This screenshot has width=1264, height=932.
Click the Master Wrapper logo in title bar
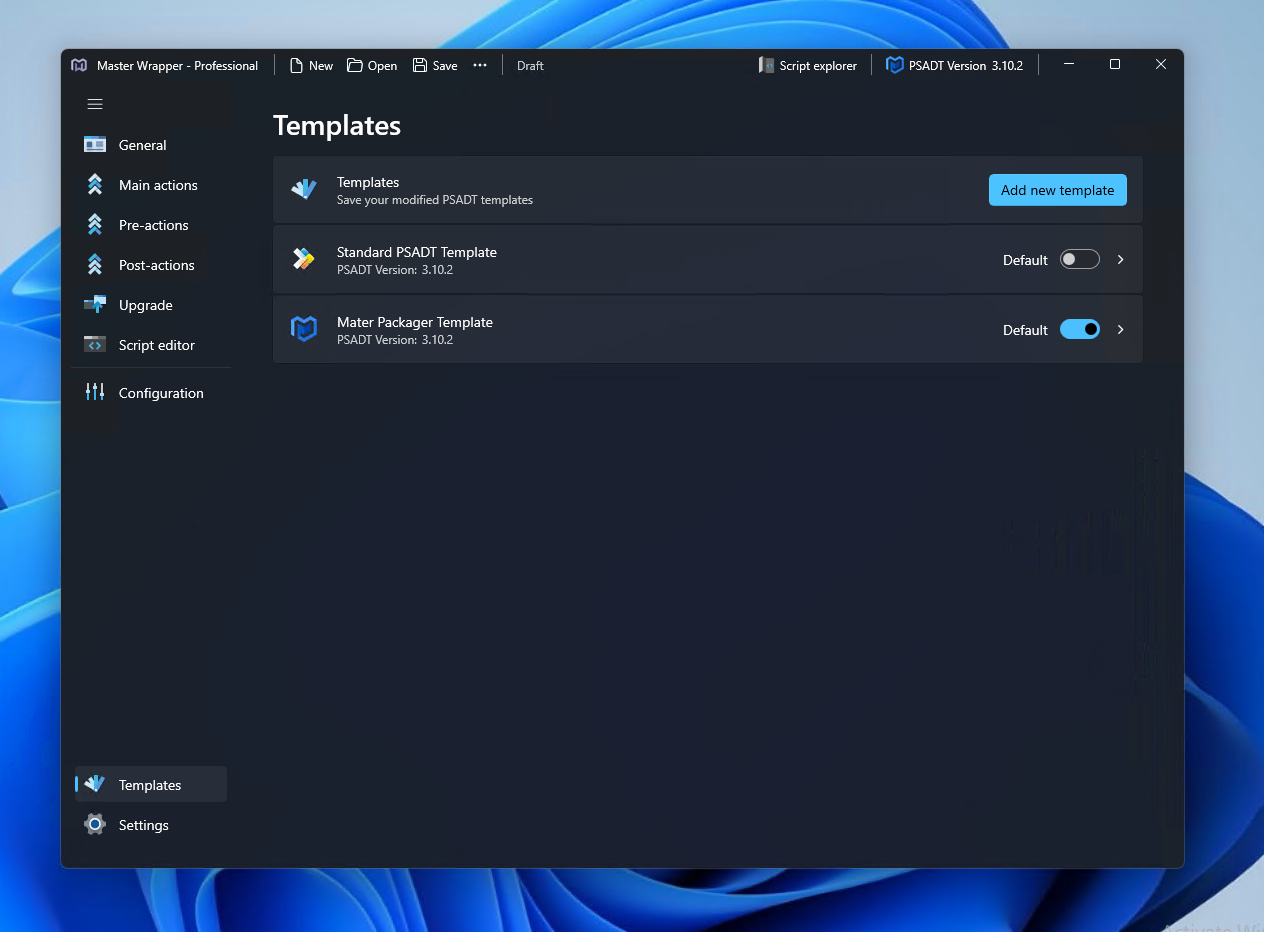pyautogui.click(x=79, y=65)
